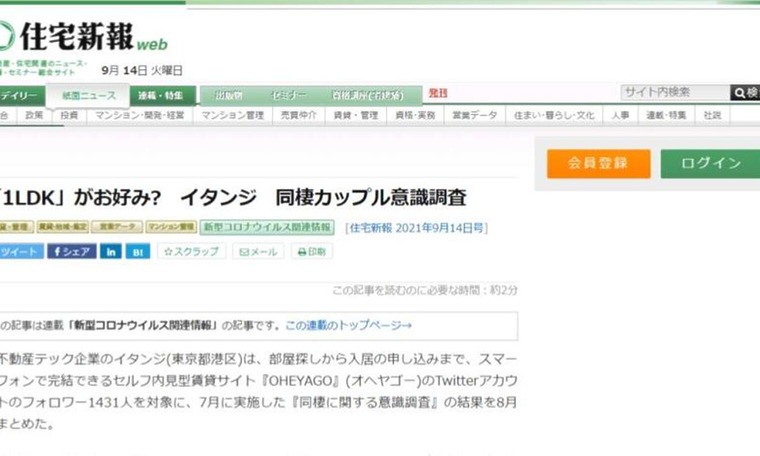The width and height of the screenshot is (760, 456).
Task: Click the site search submit button
Action: (745, 93)
